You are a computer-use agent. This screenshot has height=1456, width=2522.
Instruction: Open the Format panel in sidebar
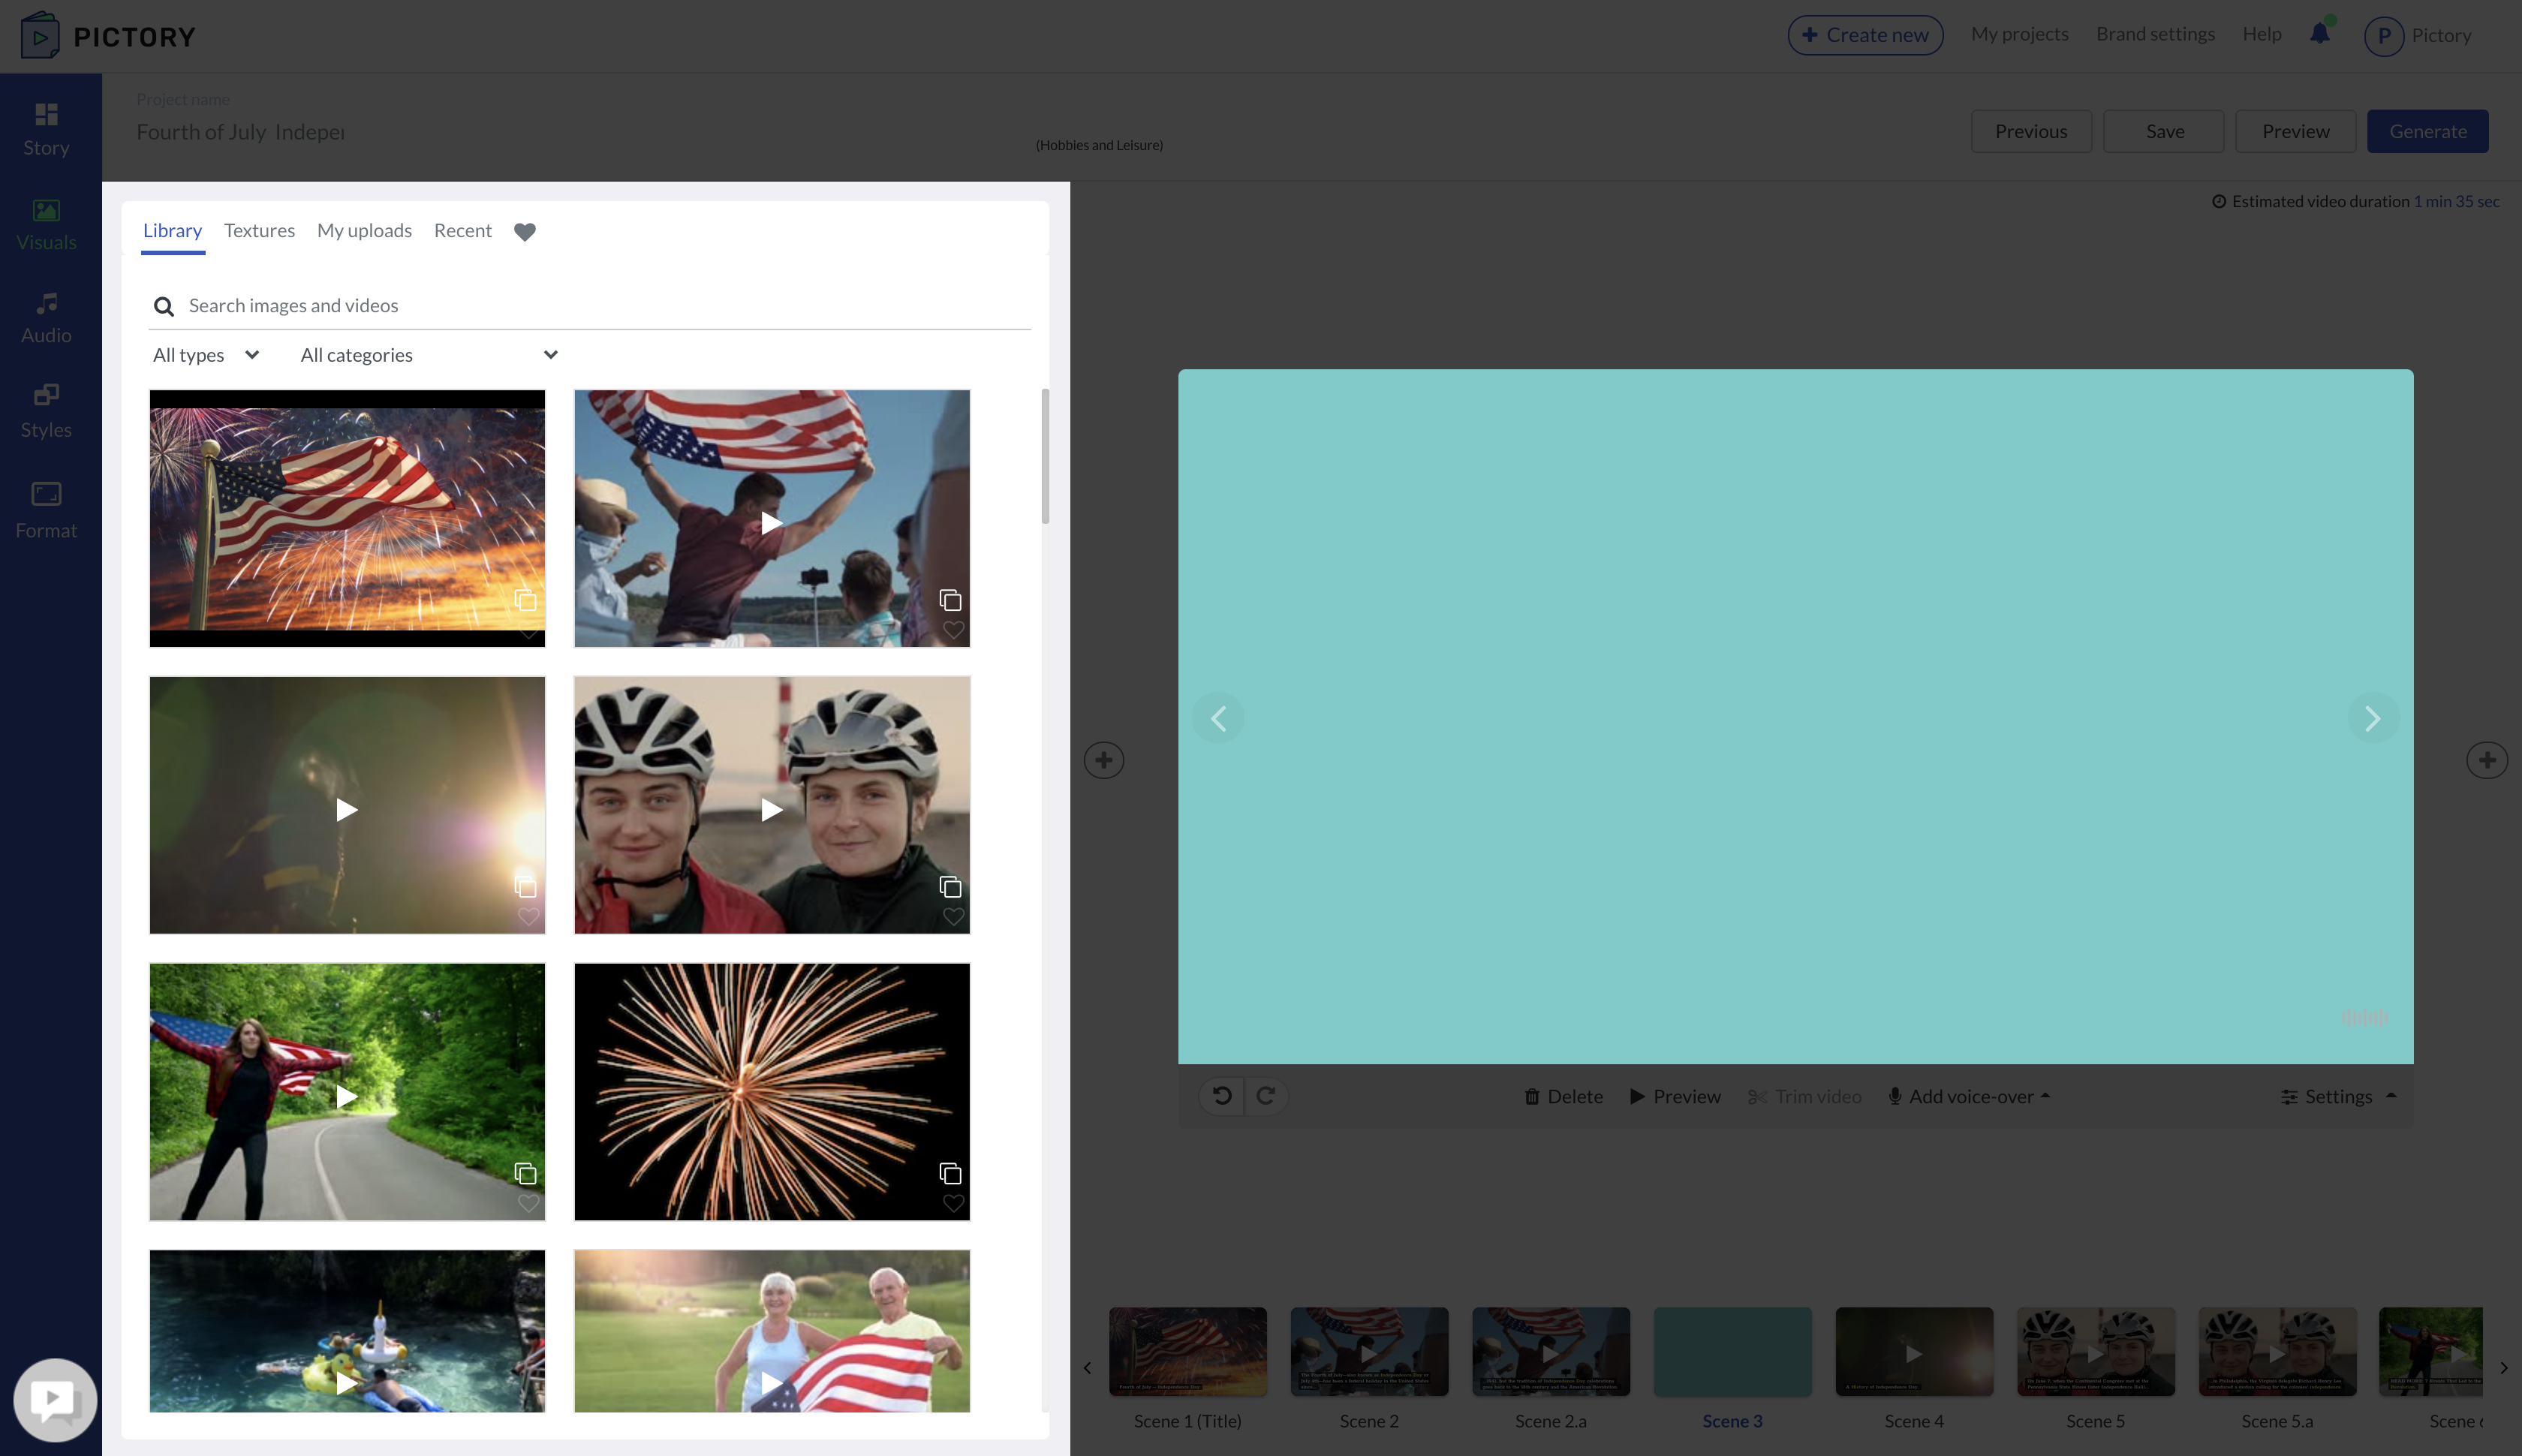point(46,510)
